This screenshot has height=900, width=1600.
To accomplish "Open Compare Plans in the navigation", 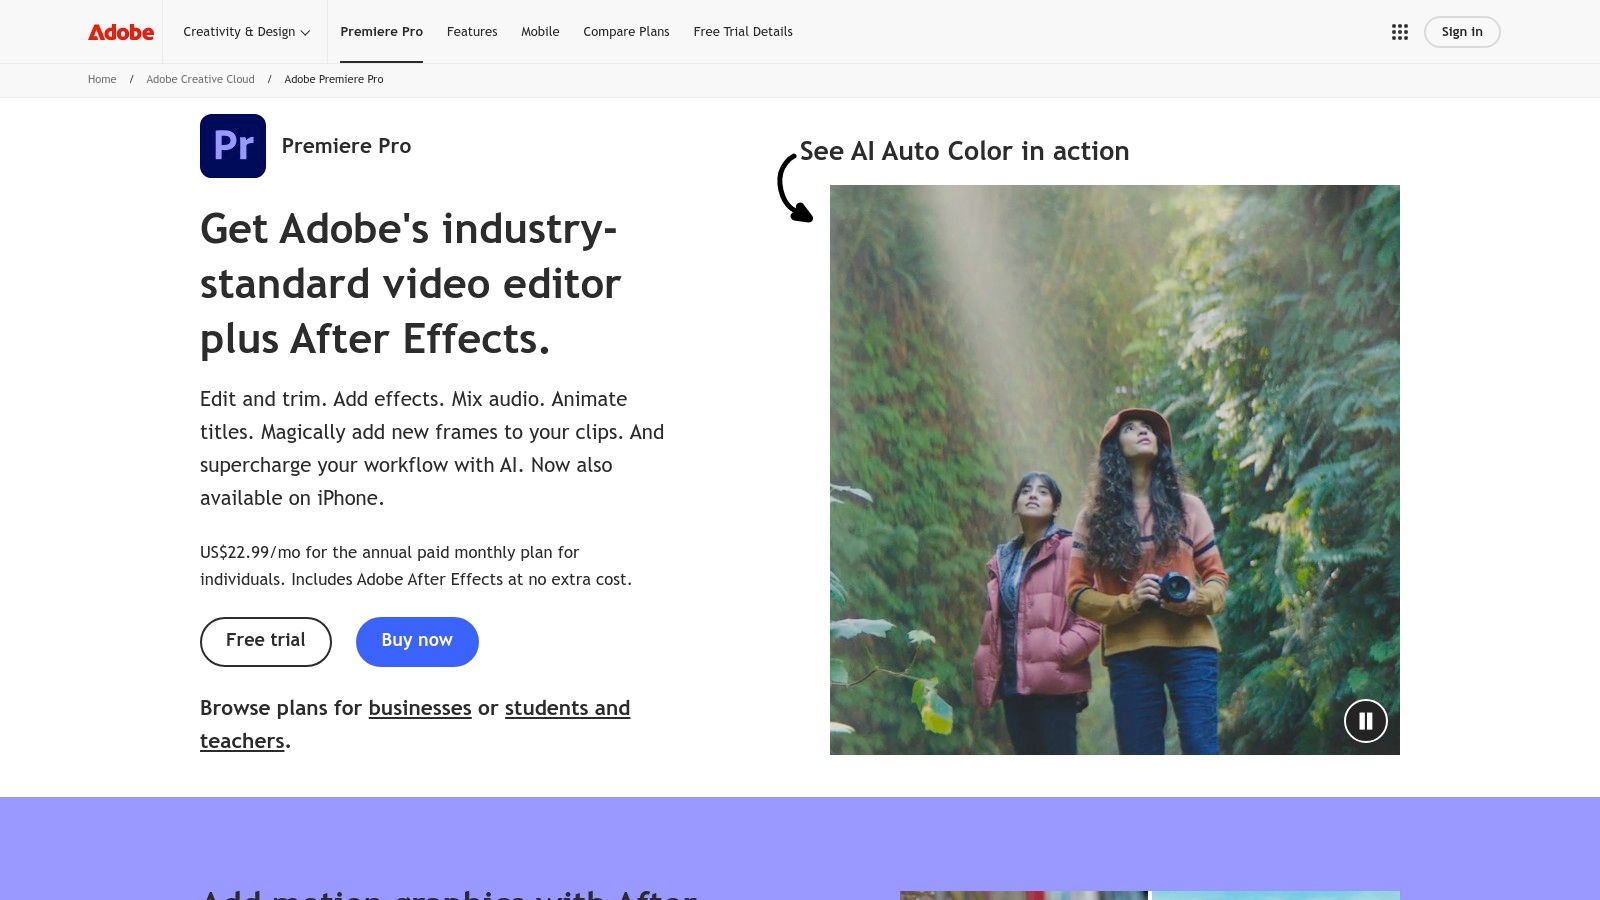I will [x=626, y=32].
